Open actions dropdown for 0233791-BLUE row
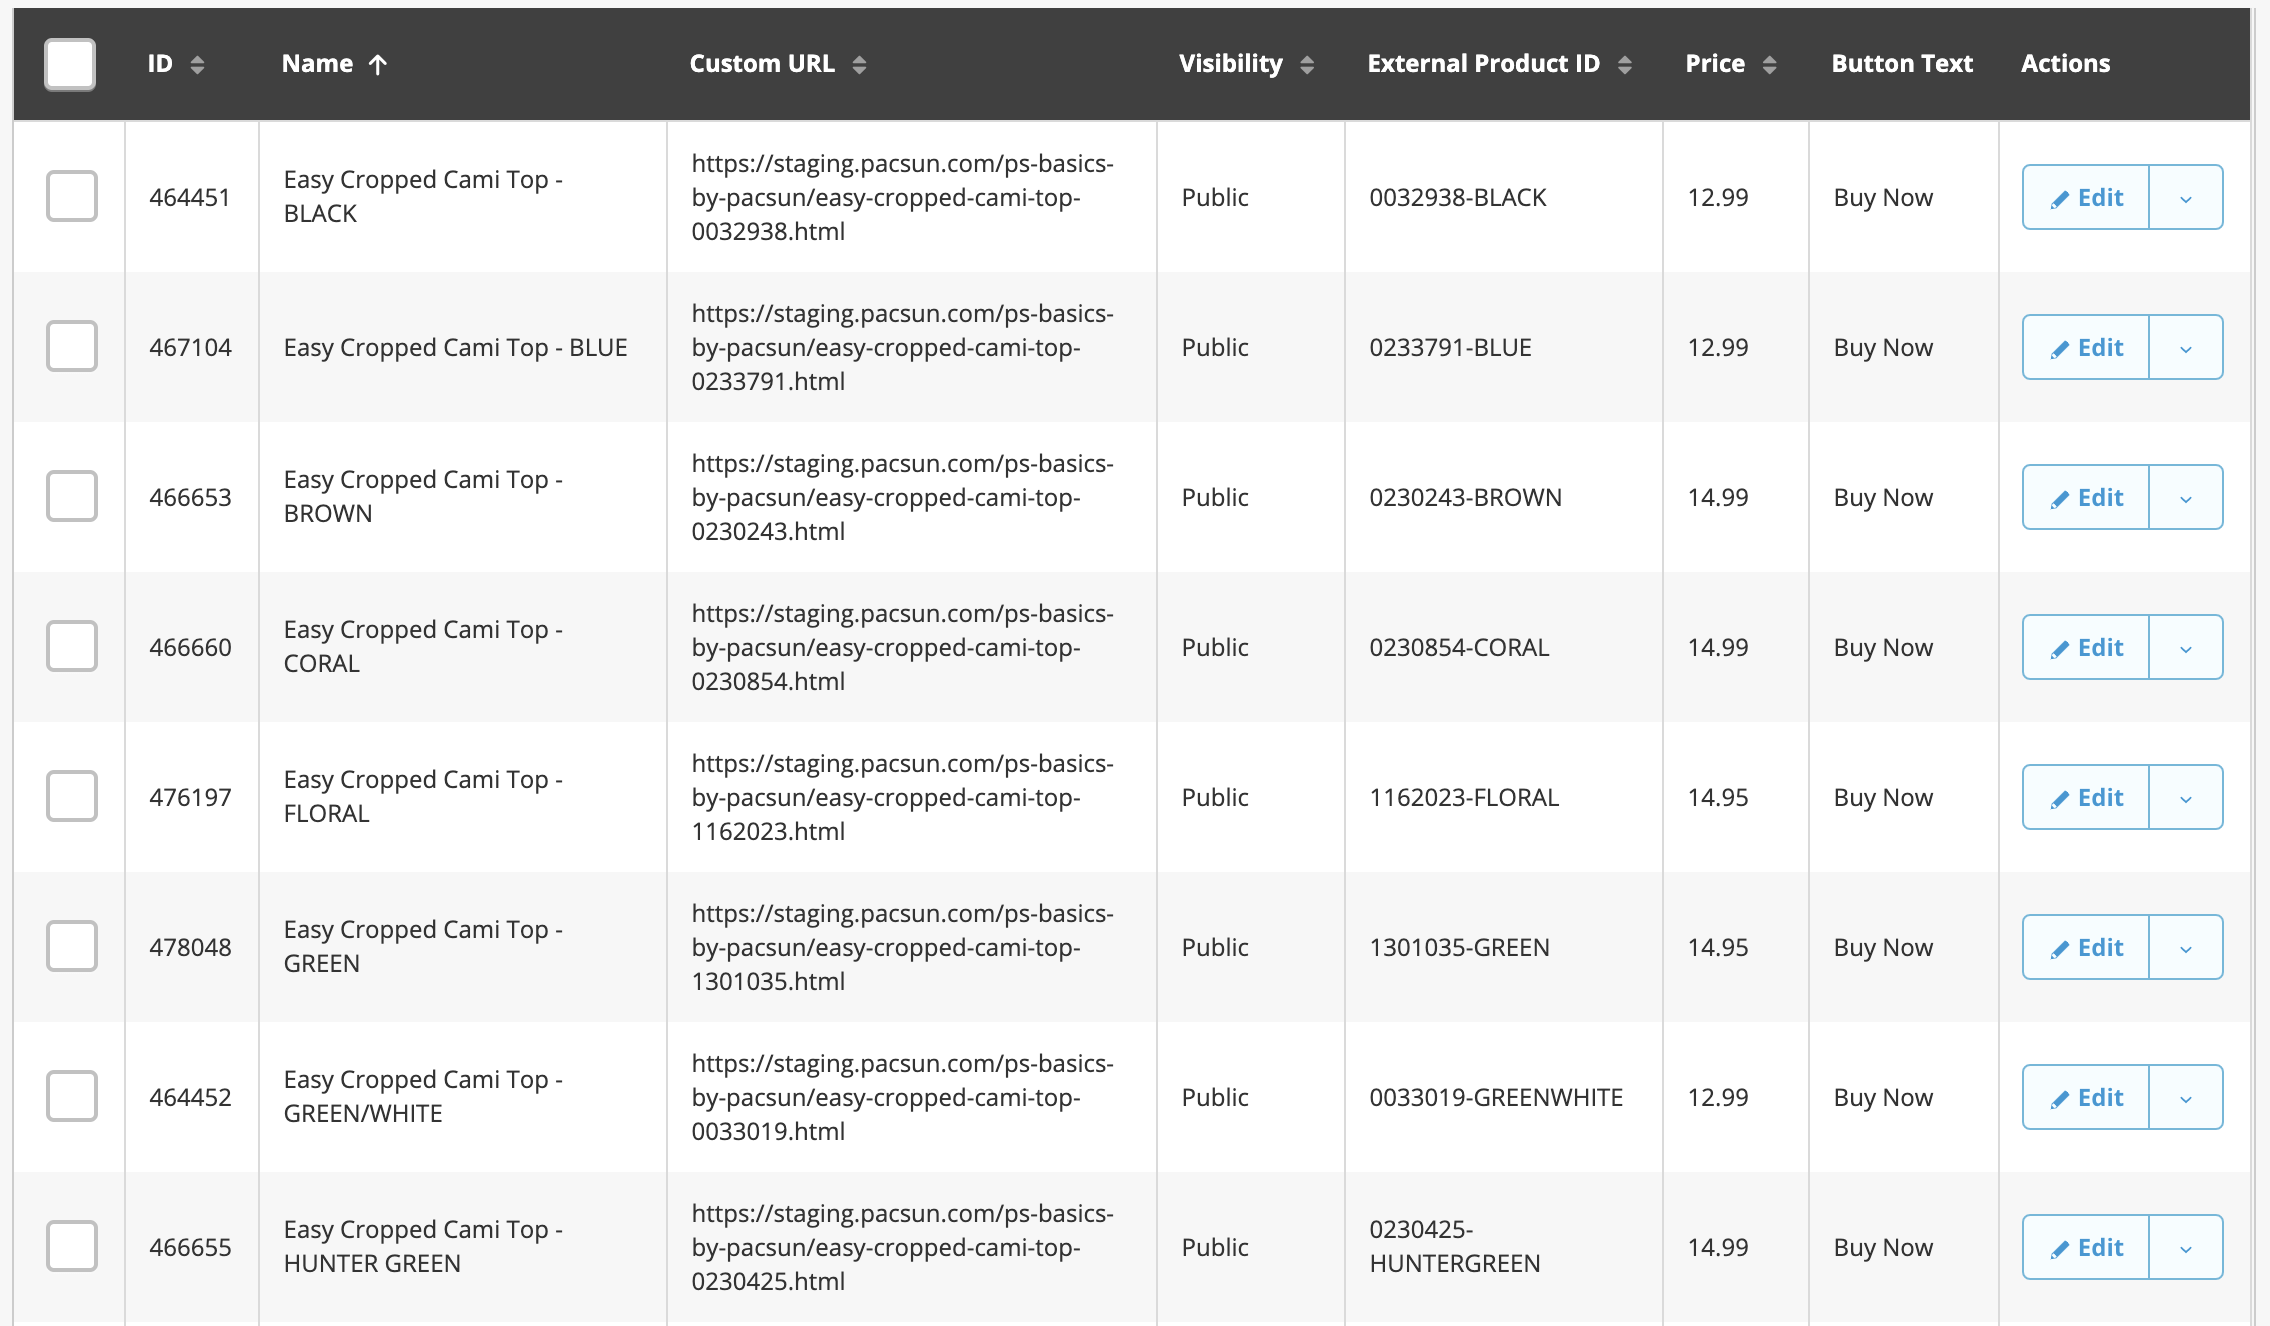Image resolution: width=2270 pixels, height=1326 pixels. 2186,347
